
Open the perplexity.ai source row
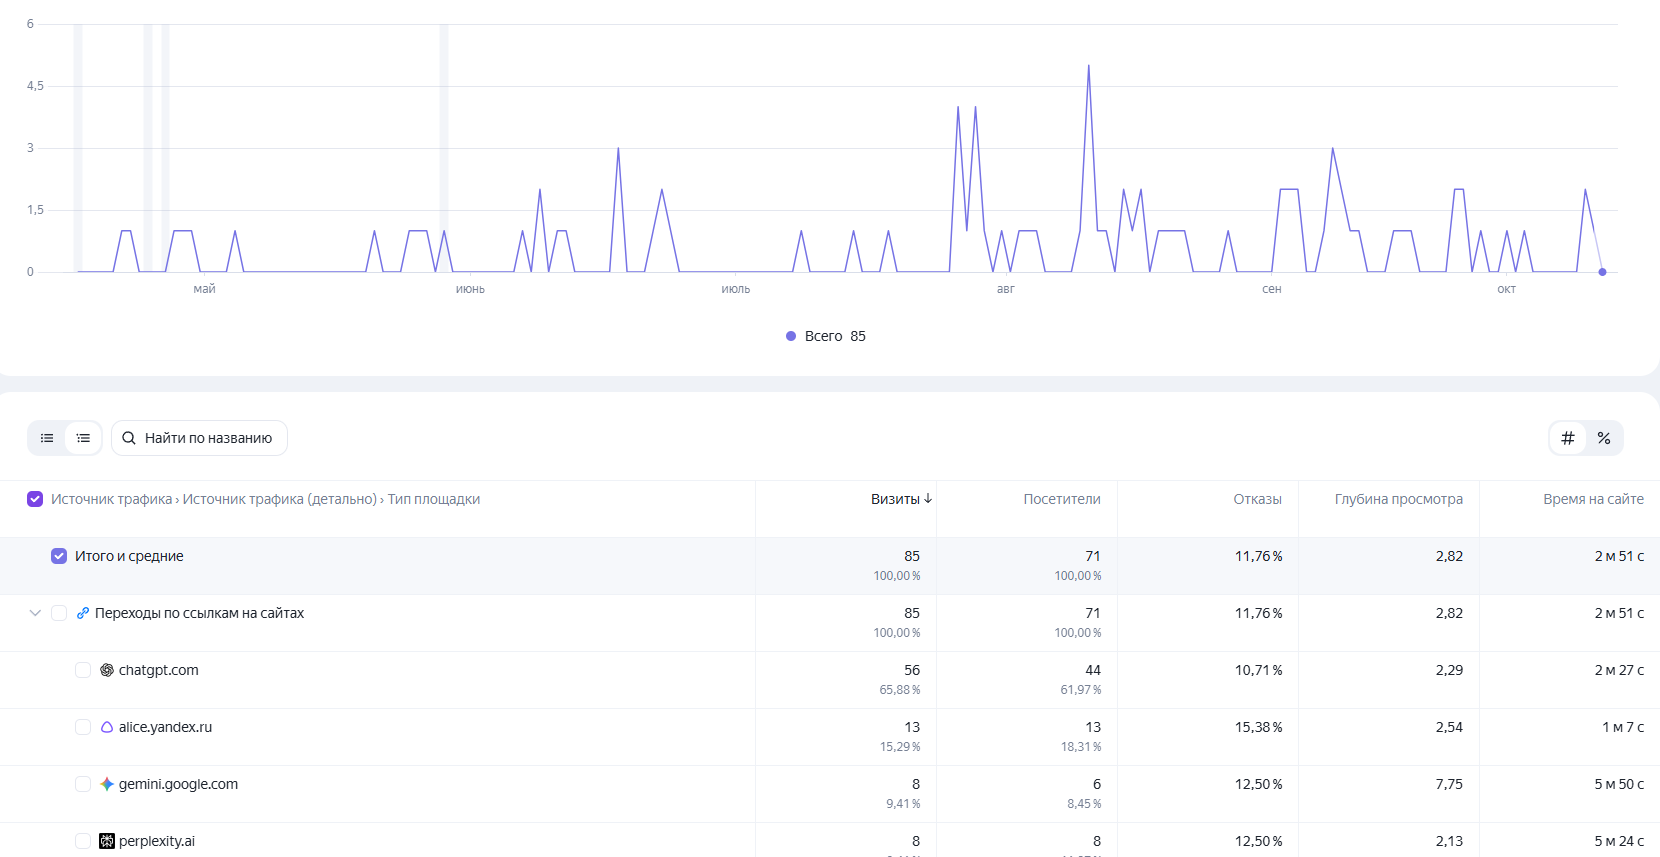pos(157,841)
